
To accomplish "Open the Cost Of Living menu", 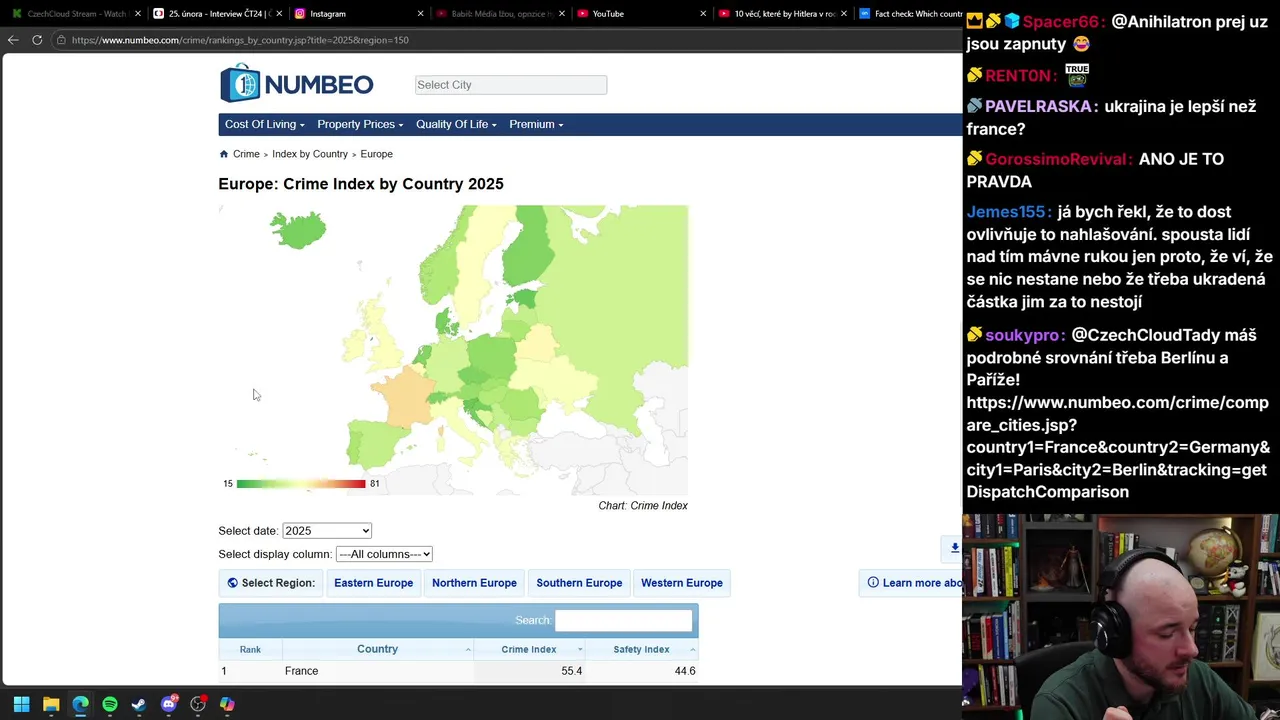I will pos(264,124).
